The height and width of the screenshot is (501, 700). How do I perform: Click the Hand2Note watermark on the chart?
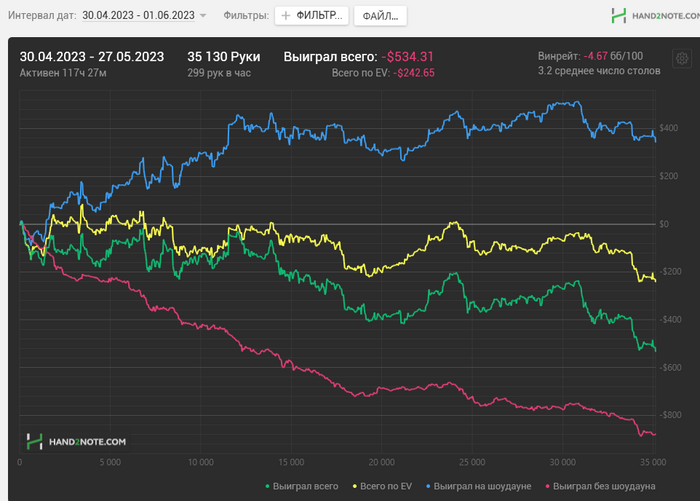[76, 441]
